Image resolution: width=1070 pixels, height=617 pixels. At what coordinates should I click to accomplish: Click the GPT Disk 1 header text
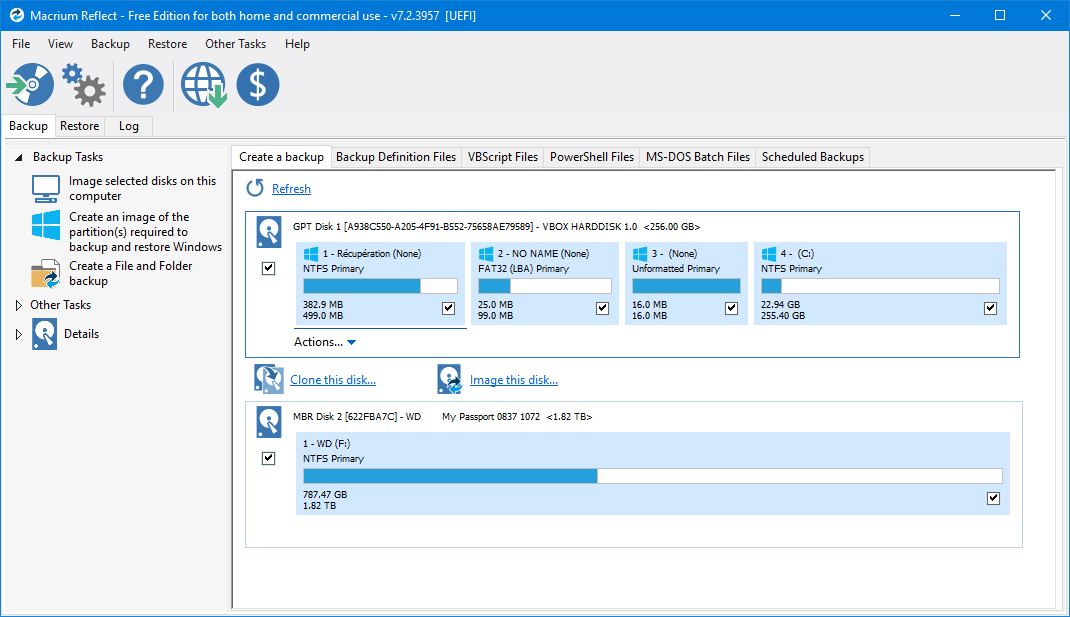[x=497, y=227]
